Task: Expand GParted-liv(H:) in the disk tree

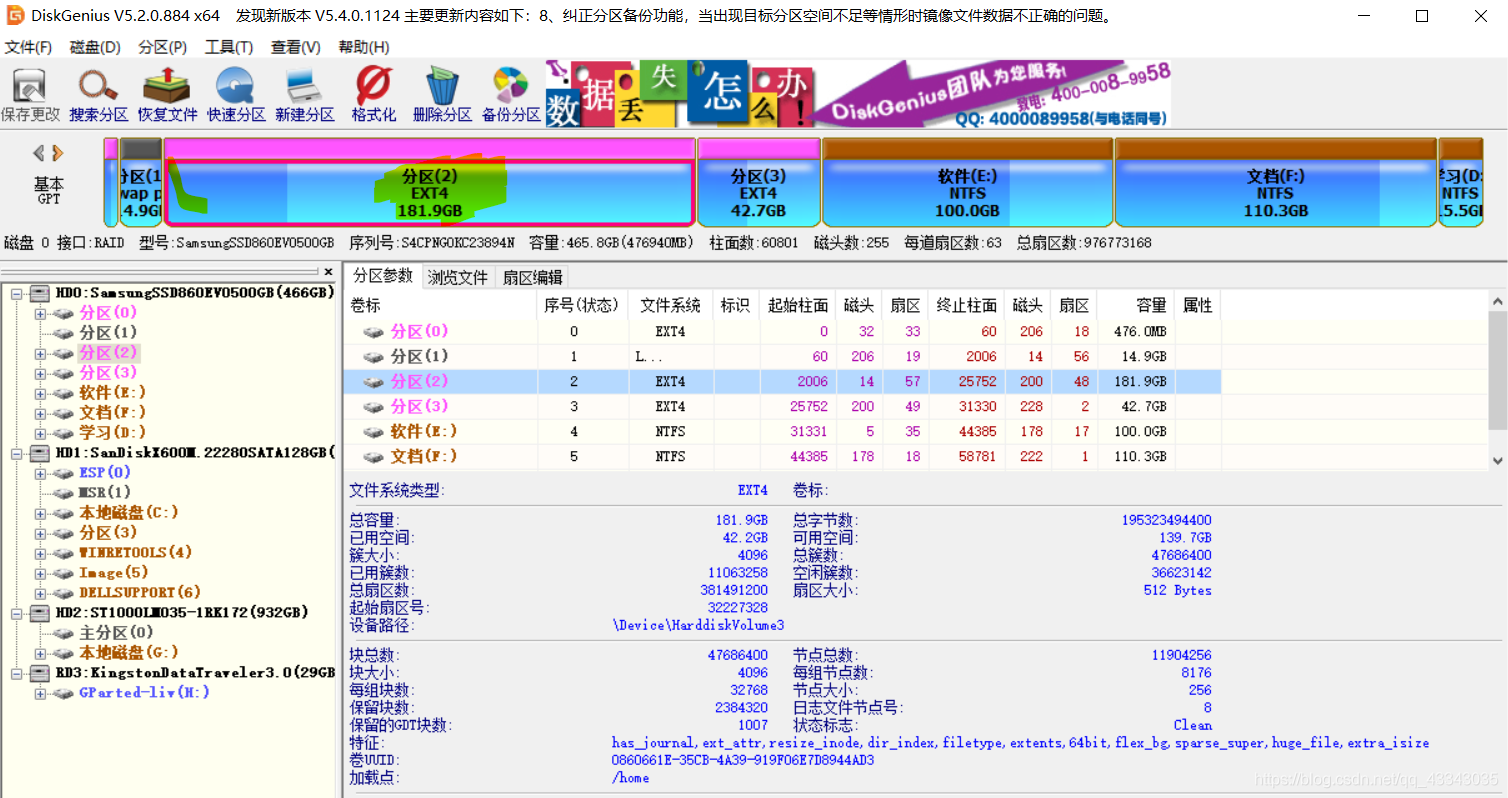Action: (40, 692)
